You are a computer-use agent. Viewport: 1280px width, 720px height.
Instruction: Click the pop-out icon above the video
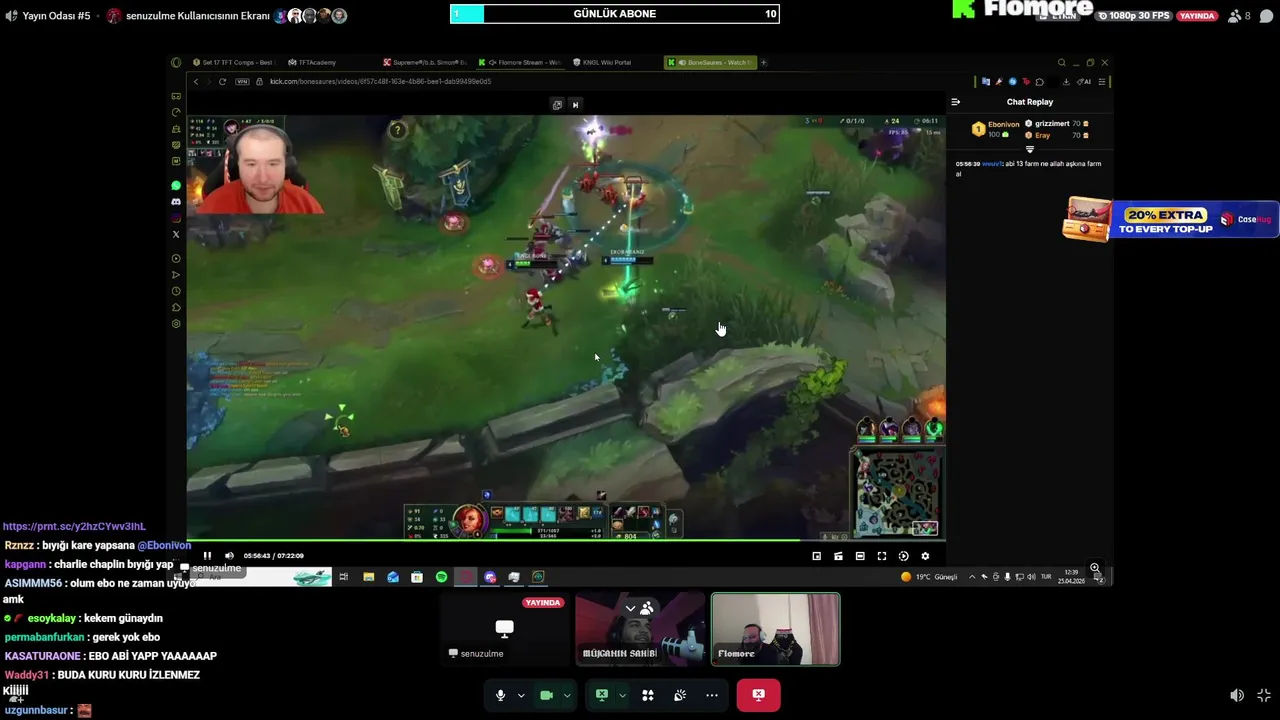click(557, 104)
